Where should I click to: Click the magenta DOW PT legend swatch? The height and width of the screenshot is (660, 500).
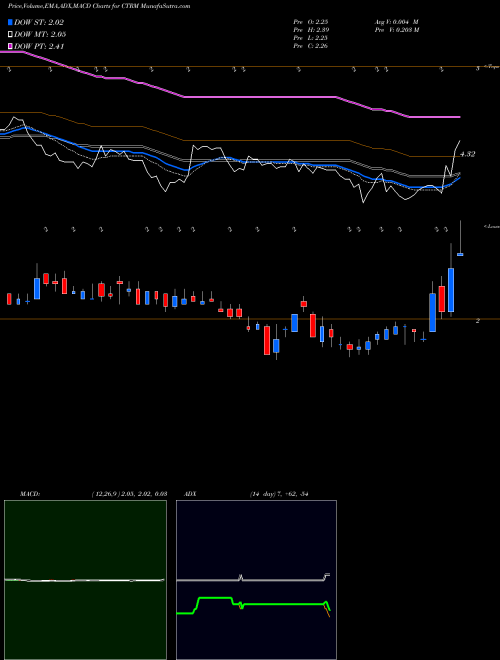coord(10,46)
